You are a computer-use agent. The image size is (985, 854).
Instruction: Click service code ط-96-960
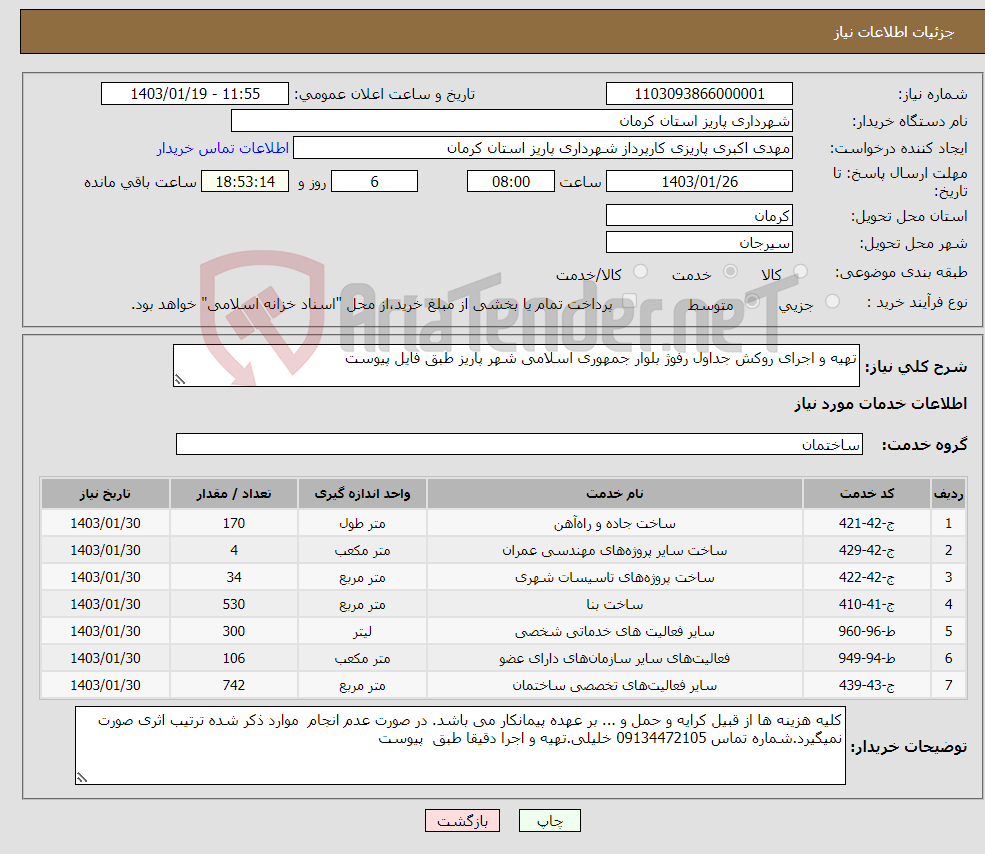(x=866, y=632)
